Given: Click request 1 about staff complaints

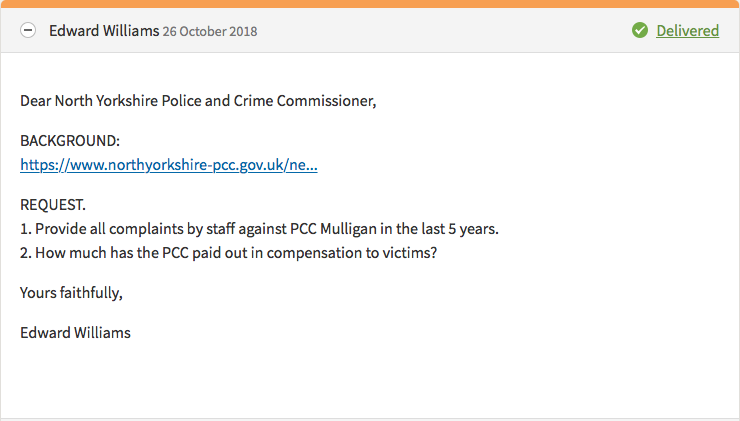Looking at the screenshot, I should pyautogui.click(x=259, y=229).
